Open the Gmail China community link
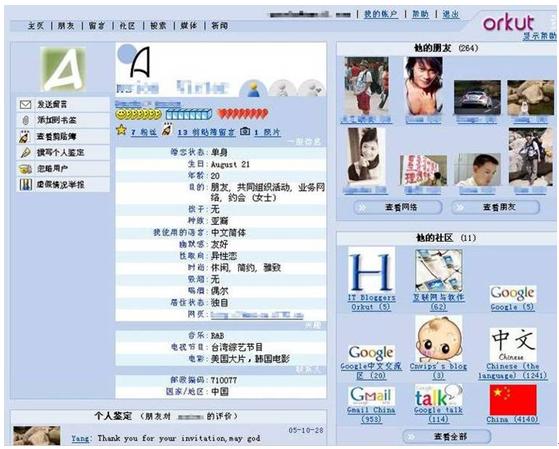The image size is (559, 449). tap(371, 415)
